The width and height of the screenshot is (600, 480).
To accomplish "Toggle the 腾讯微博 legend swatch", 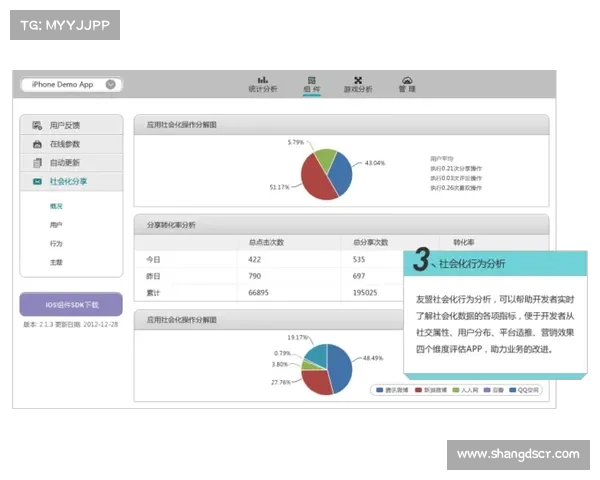I will tap(380, 390).
